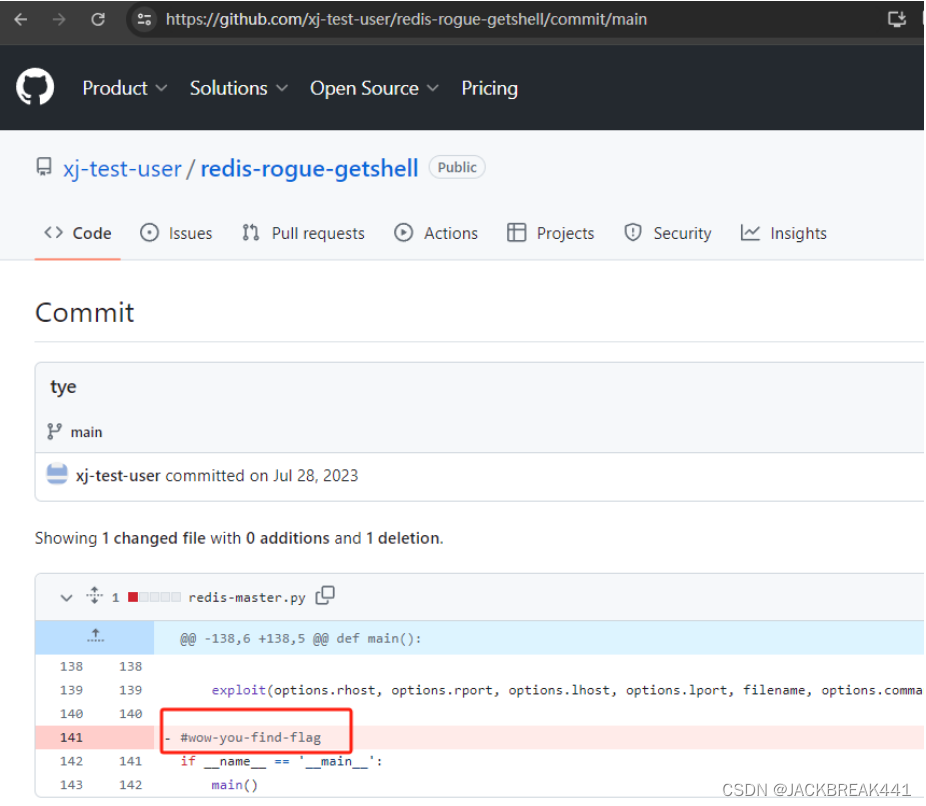Expand all lines icon in redis-master.py header

pyautogui.click(x=94, y=596)
